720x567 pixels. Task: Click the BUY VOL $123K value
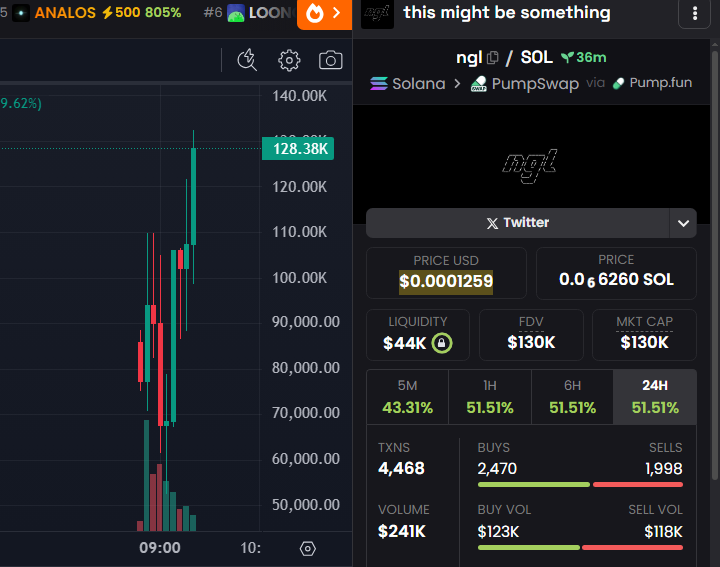pos(498,531)
